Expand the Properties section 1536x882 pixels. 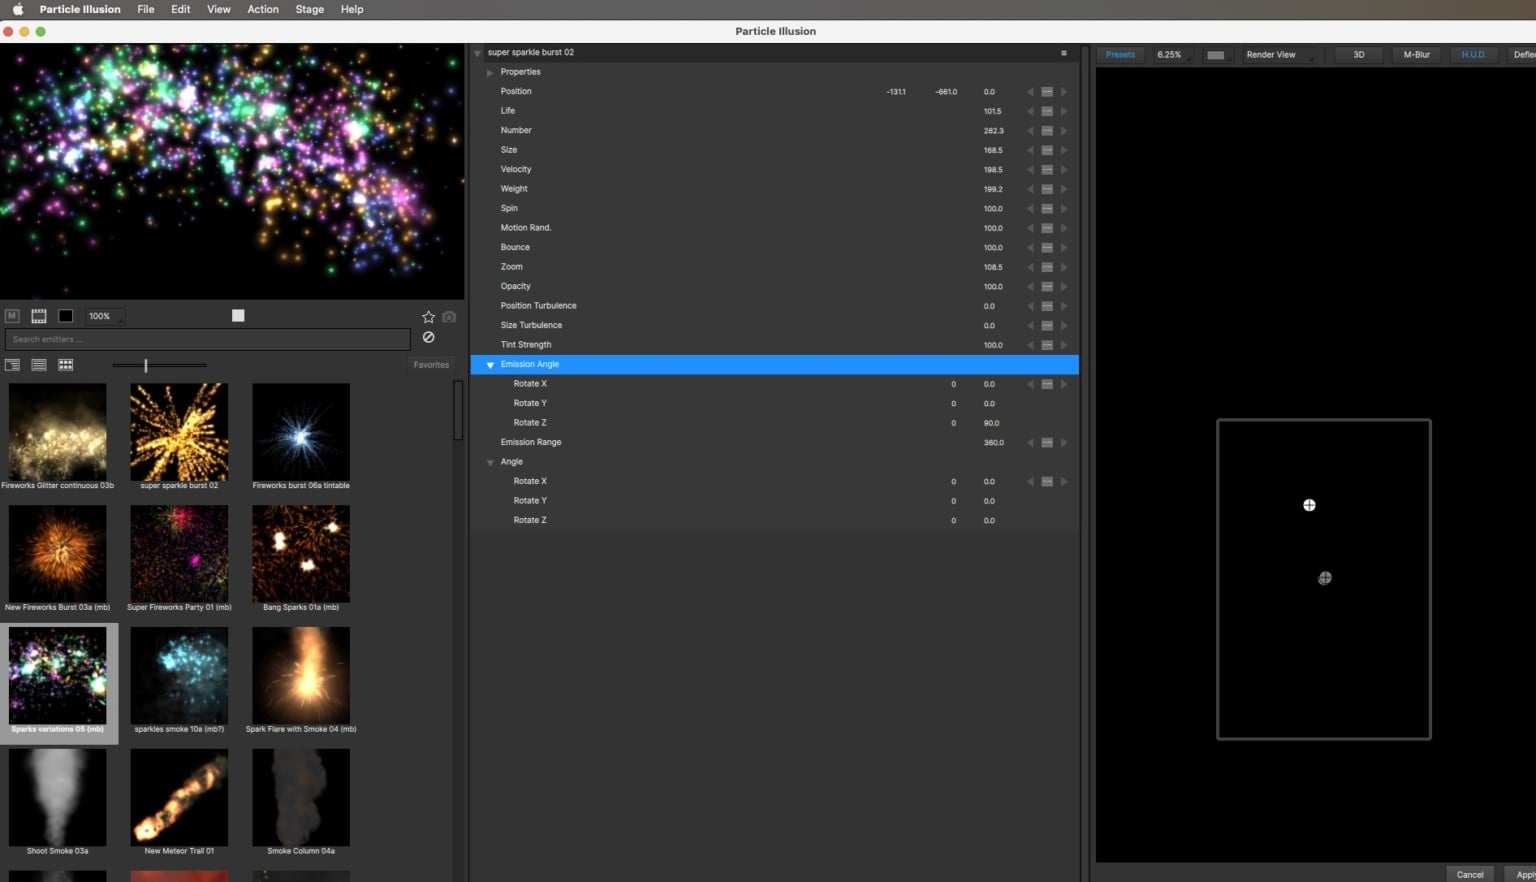pyautogui.click(x=490, y=72)
